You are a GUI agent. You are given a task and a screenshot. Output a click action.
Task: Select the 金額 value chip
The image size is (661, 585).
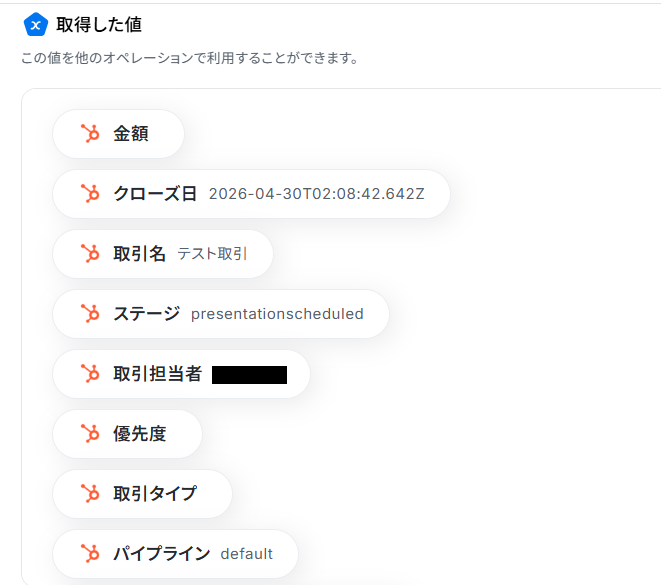[x=118, y=134]
